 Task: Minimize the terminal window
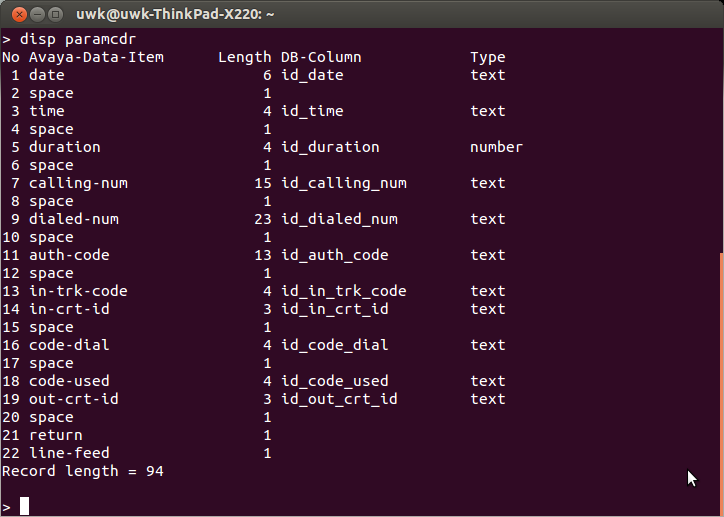35,14
